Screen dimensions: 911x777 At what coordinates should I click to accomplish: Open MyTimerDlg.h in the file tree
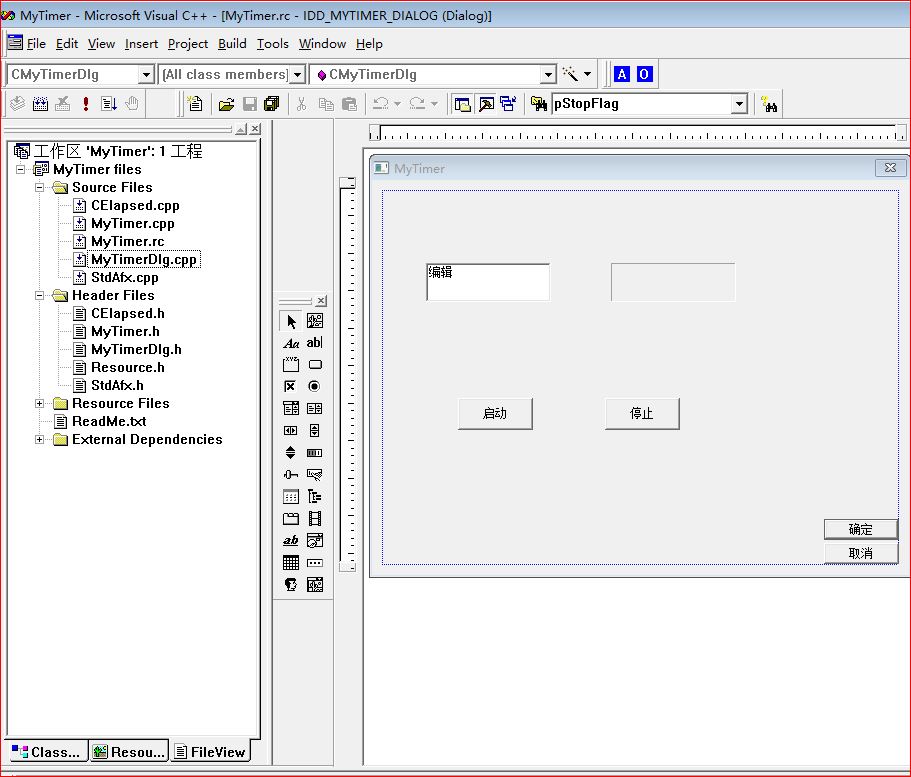coord(136,349)
